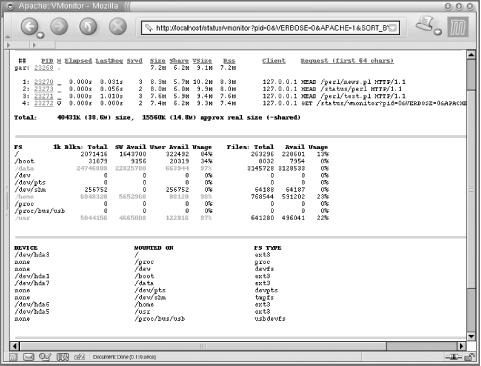Viewport: 481px width, 366px height.
Task: Click the Reload page button
Action: [88, 26]
